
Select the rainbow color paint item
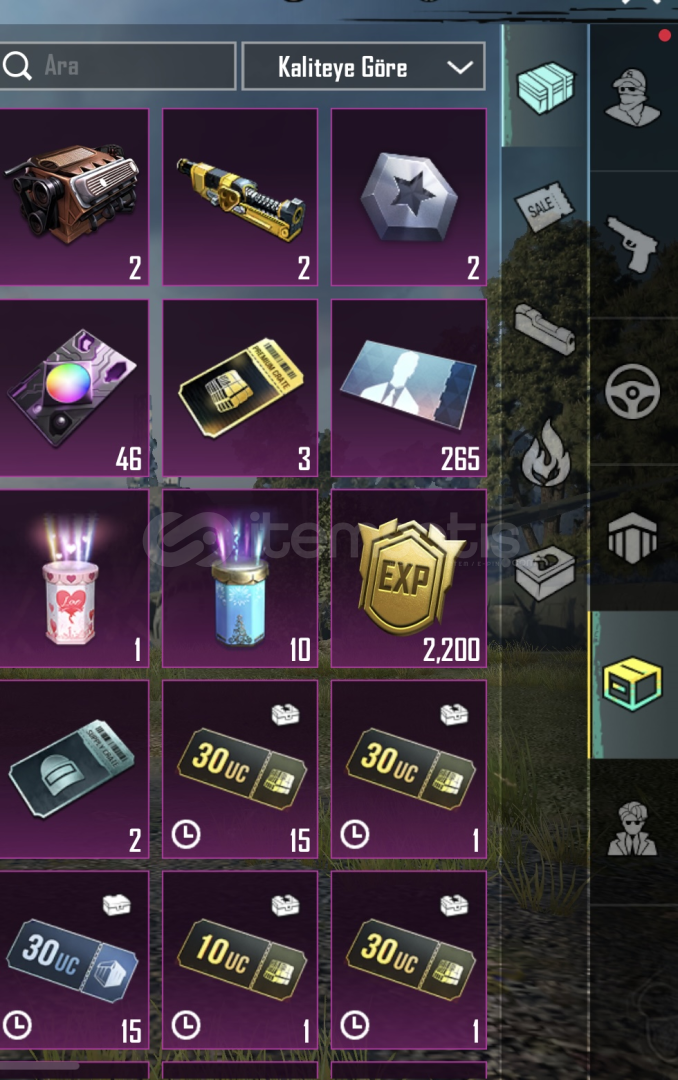(x=73, y=388)
